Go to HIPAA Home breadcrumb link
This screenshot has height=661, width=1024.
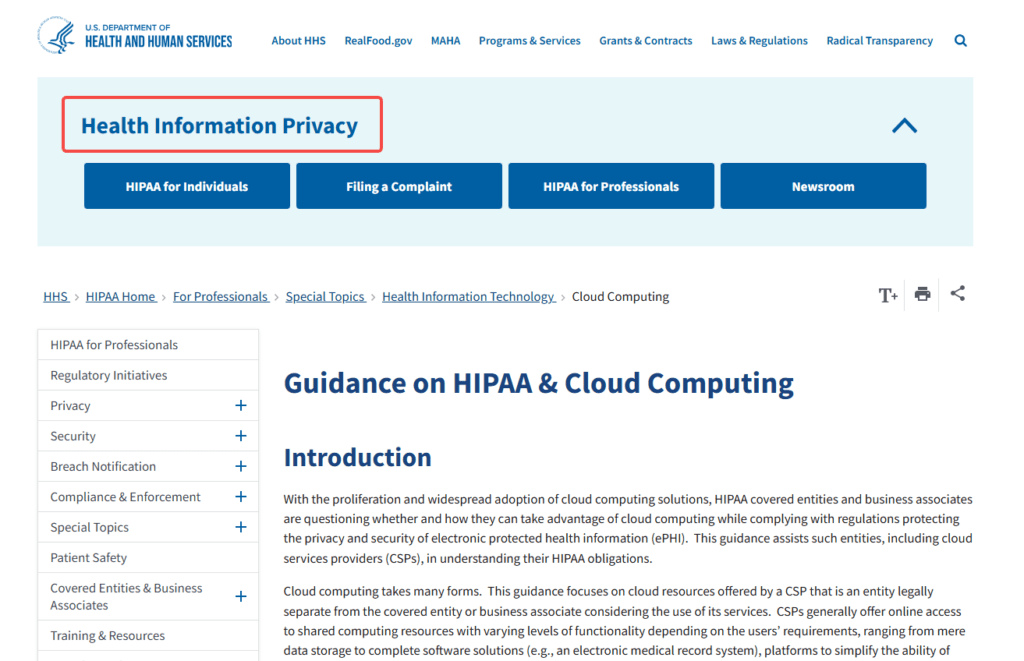pos(121,297)
